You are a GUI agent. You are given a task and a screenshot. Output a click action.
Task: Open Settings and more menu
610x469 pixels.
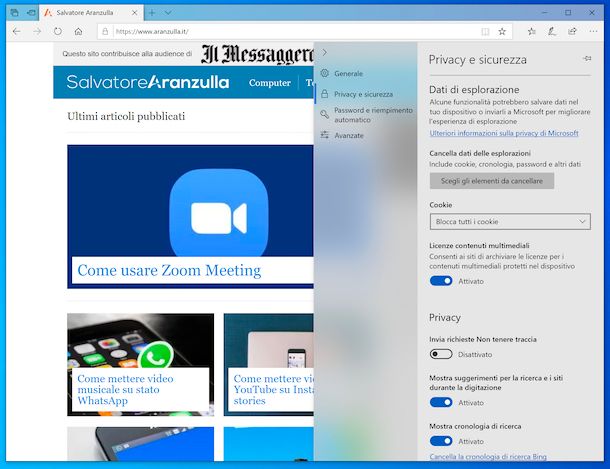[593, 32]
